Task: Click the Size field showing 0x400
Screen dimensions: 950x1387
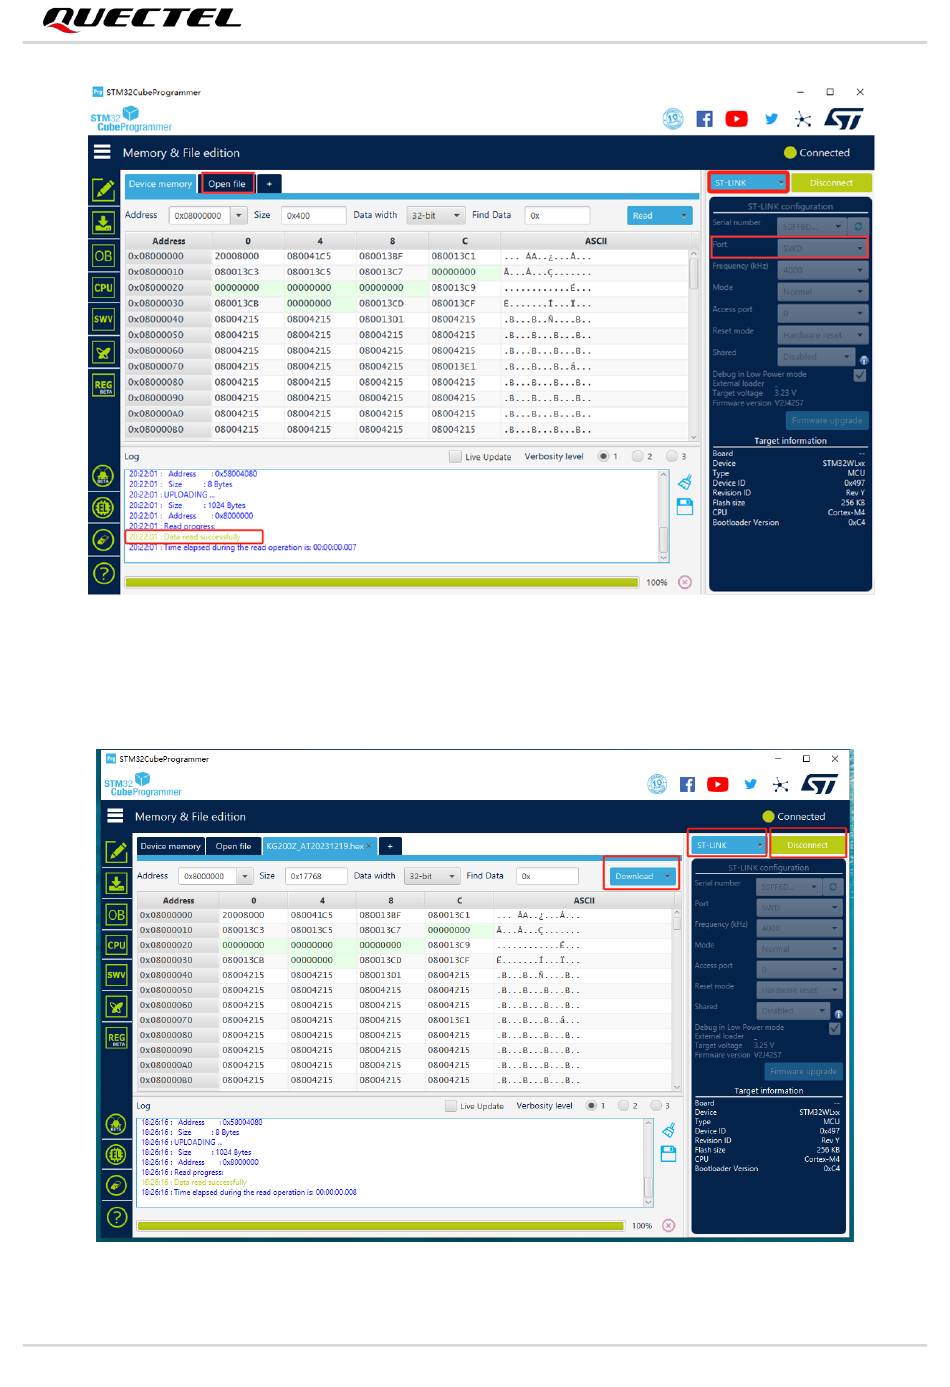Action: point(313,215)
